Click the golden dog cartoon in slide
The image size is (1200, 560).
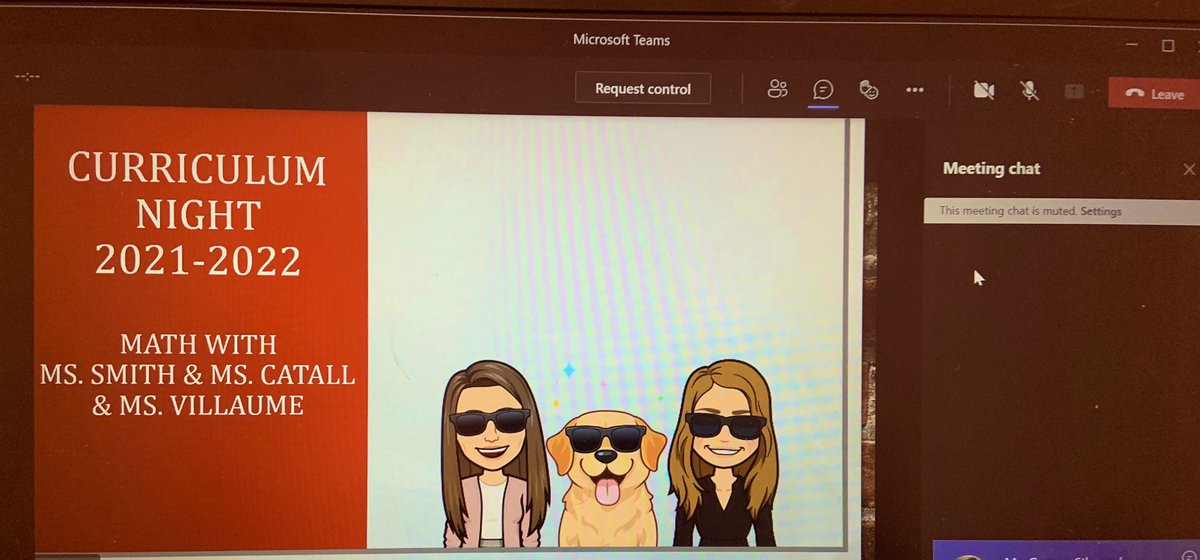coord(606,477)
